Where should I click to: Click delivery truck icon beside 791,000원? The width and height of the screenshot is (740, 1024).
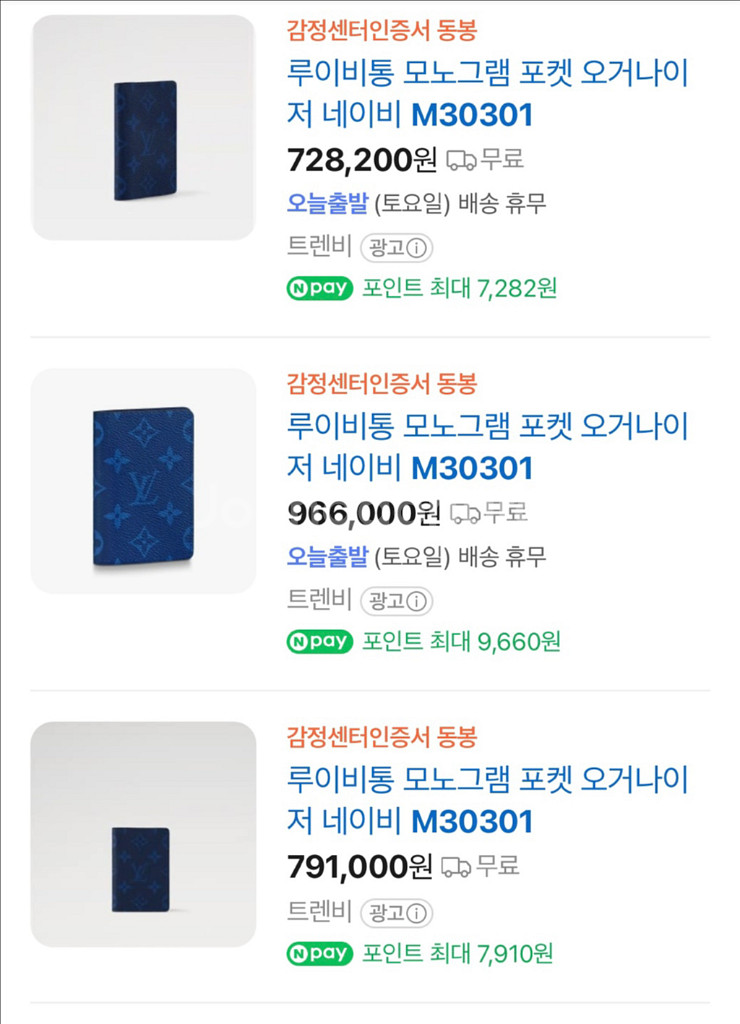(x=456, y=866)
